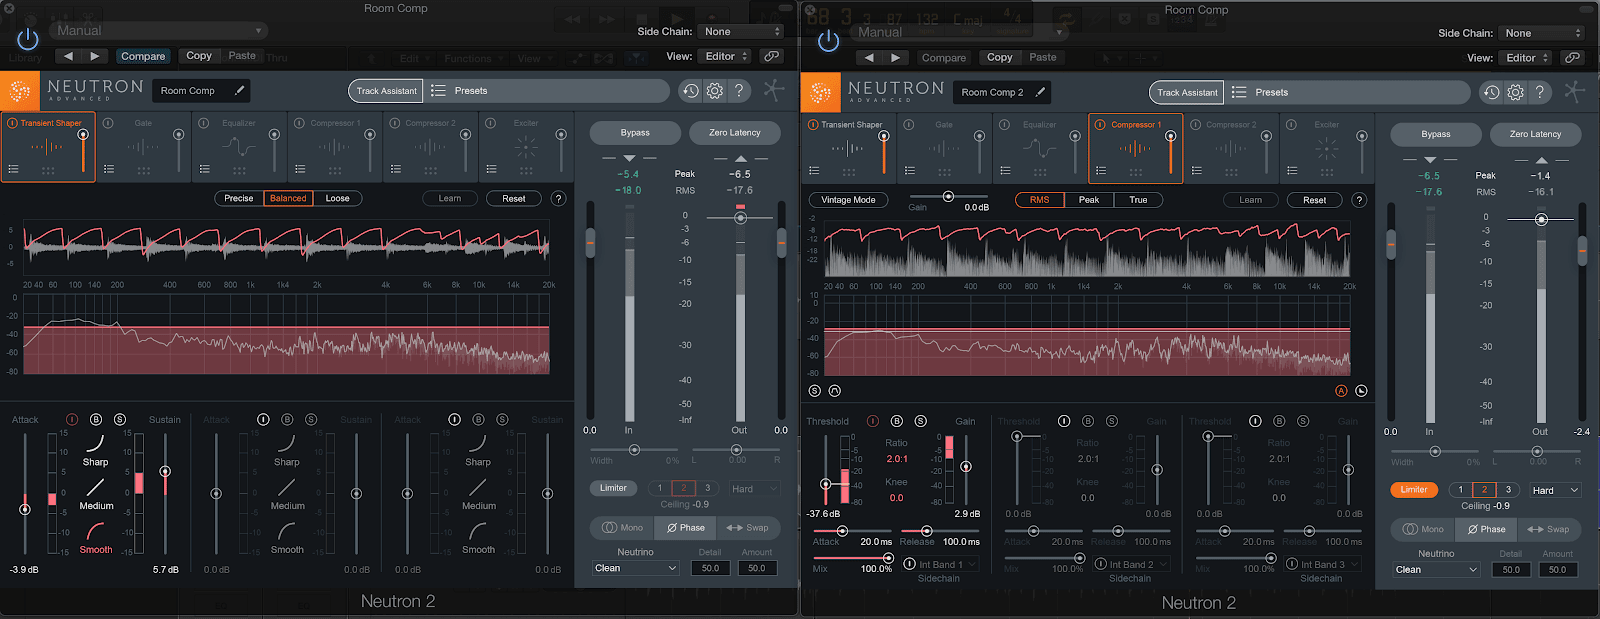1600x619 pixels.
Task: Click auto release A icon below compressor graph
Action: [1341, 391]
